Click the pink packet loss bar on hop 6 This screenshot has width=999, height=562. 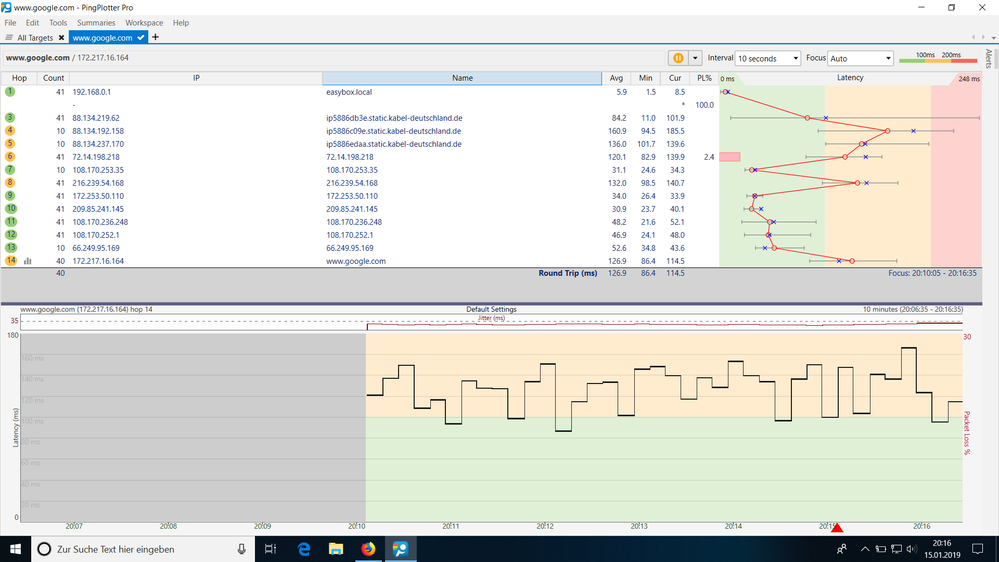point(729,157)
